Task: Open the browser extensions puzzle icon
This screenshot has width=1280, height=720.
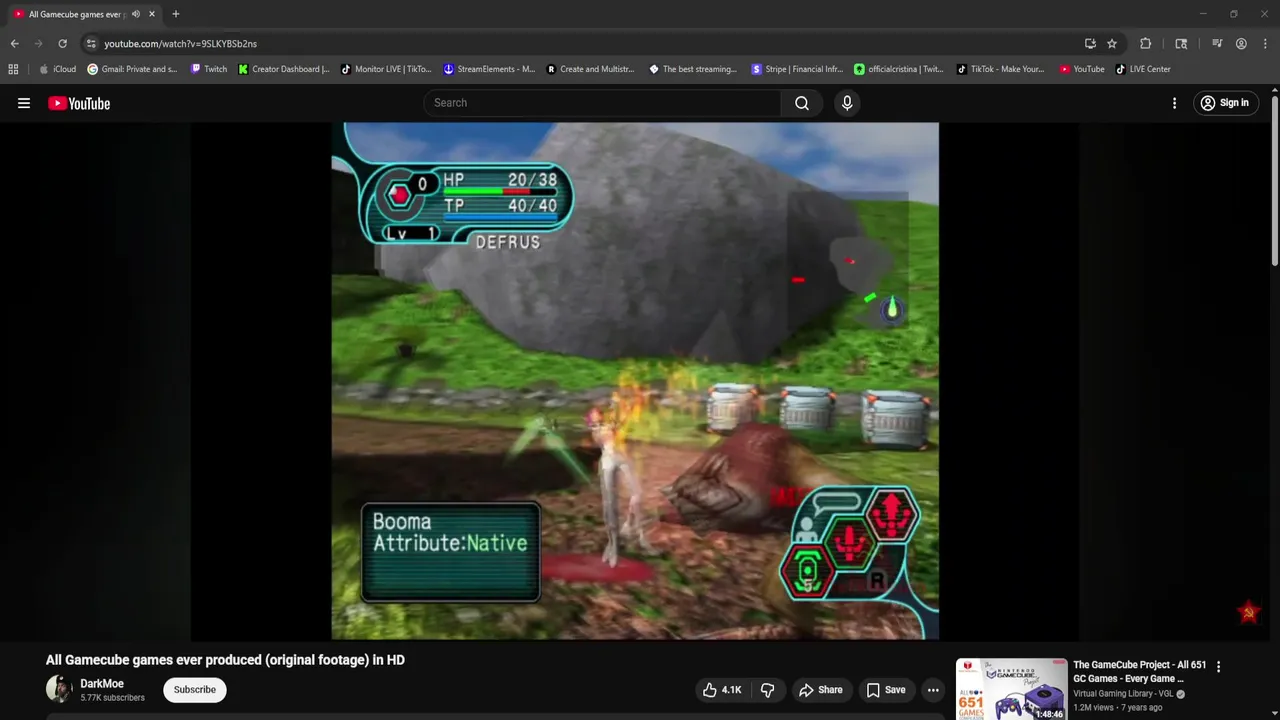Action: (1146, 44)
